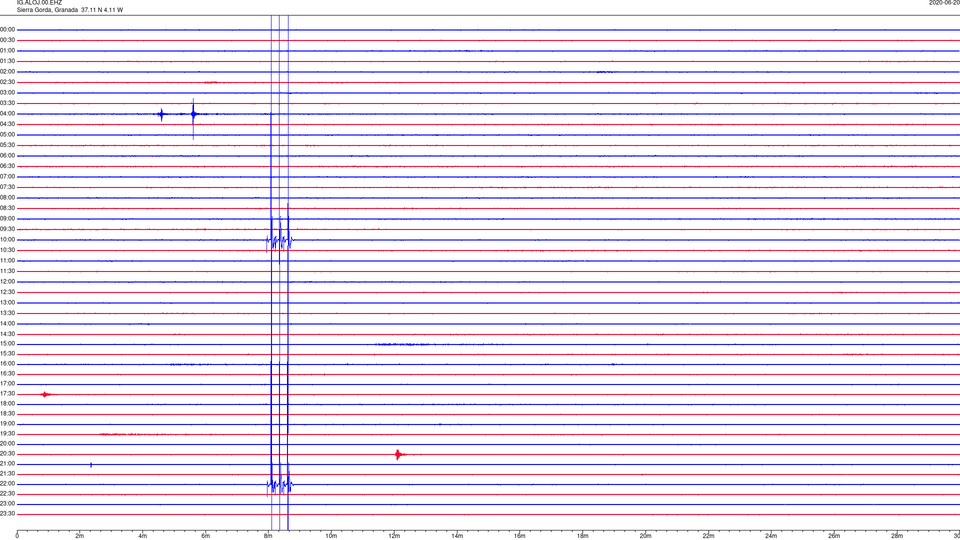Image resolution: width=960 pixels, height=540 pixels.
Task: Click the 11:30 time label
Action: 8,271
